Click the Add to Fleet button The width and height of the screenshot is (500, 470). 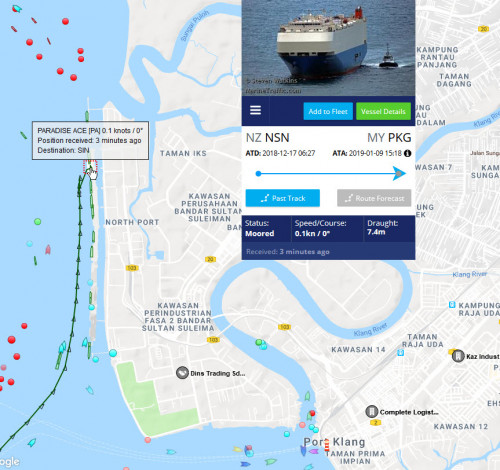(328, 111)
